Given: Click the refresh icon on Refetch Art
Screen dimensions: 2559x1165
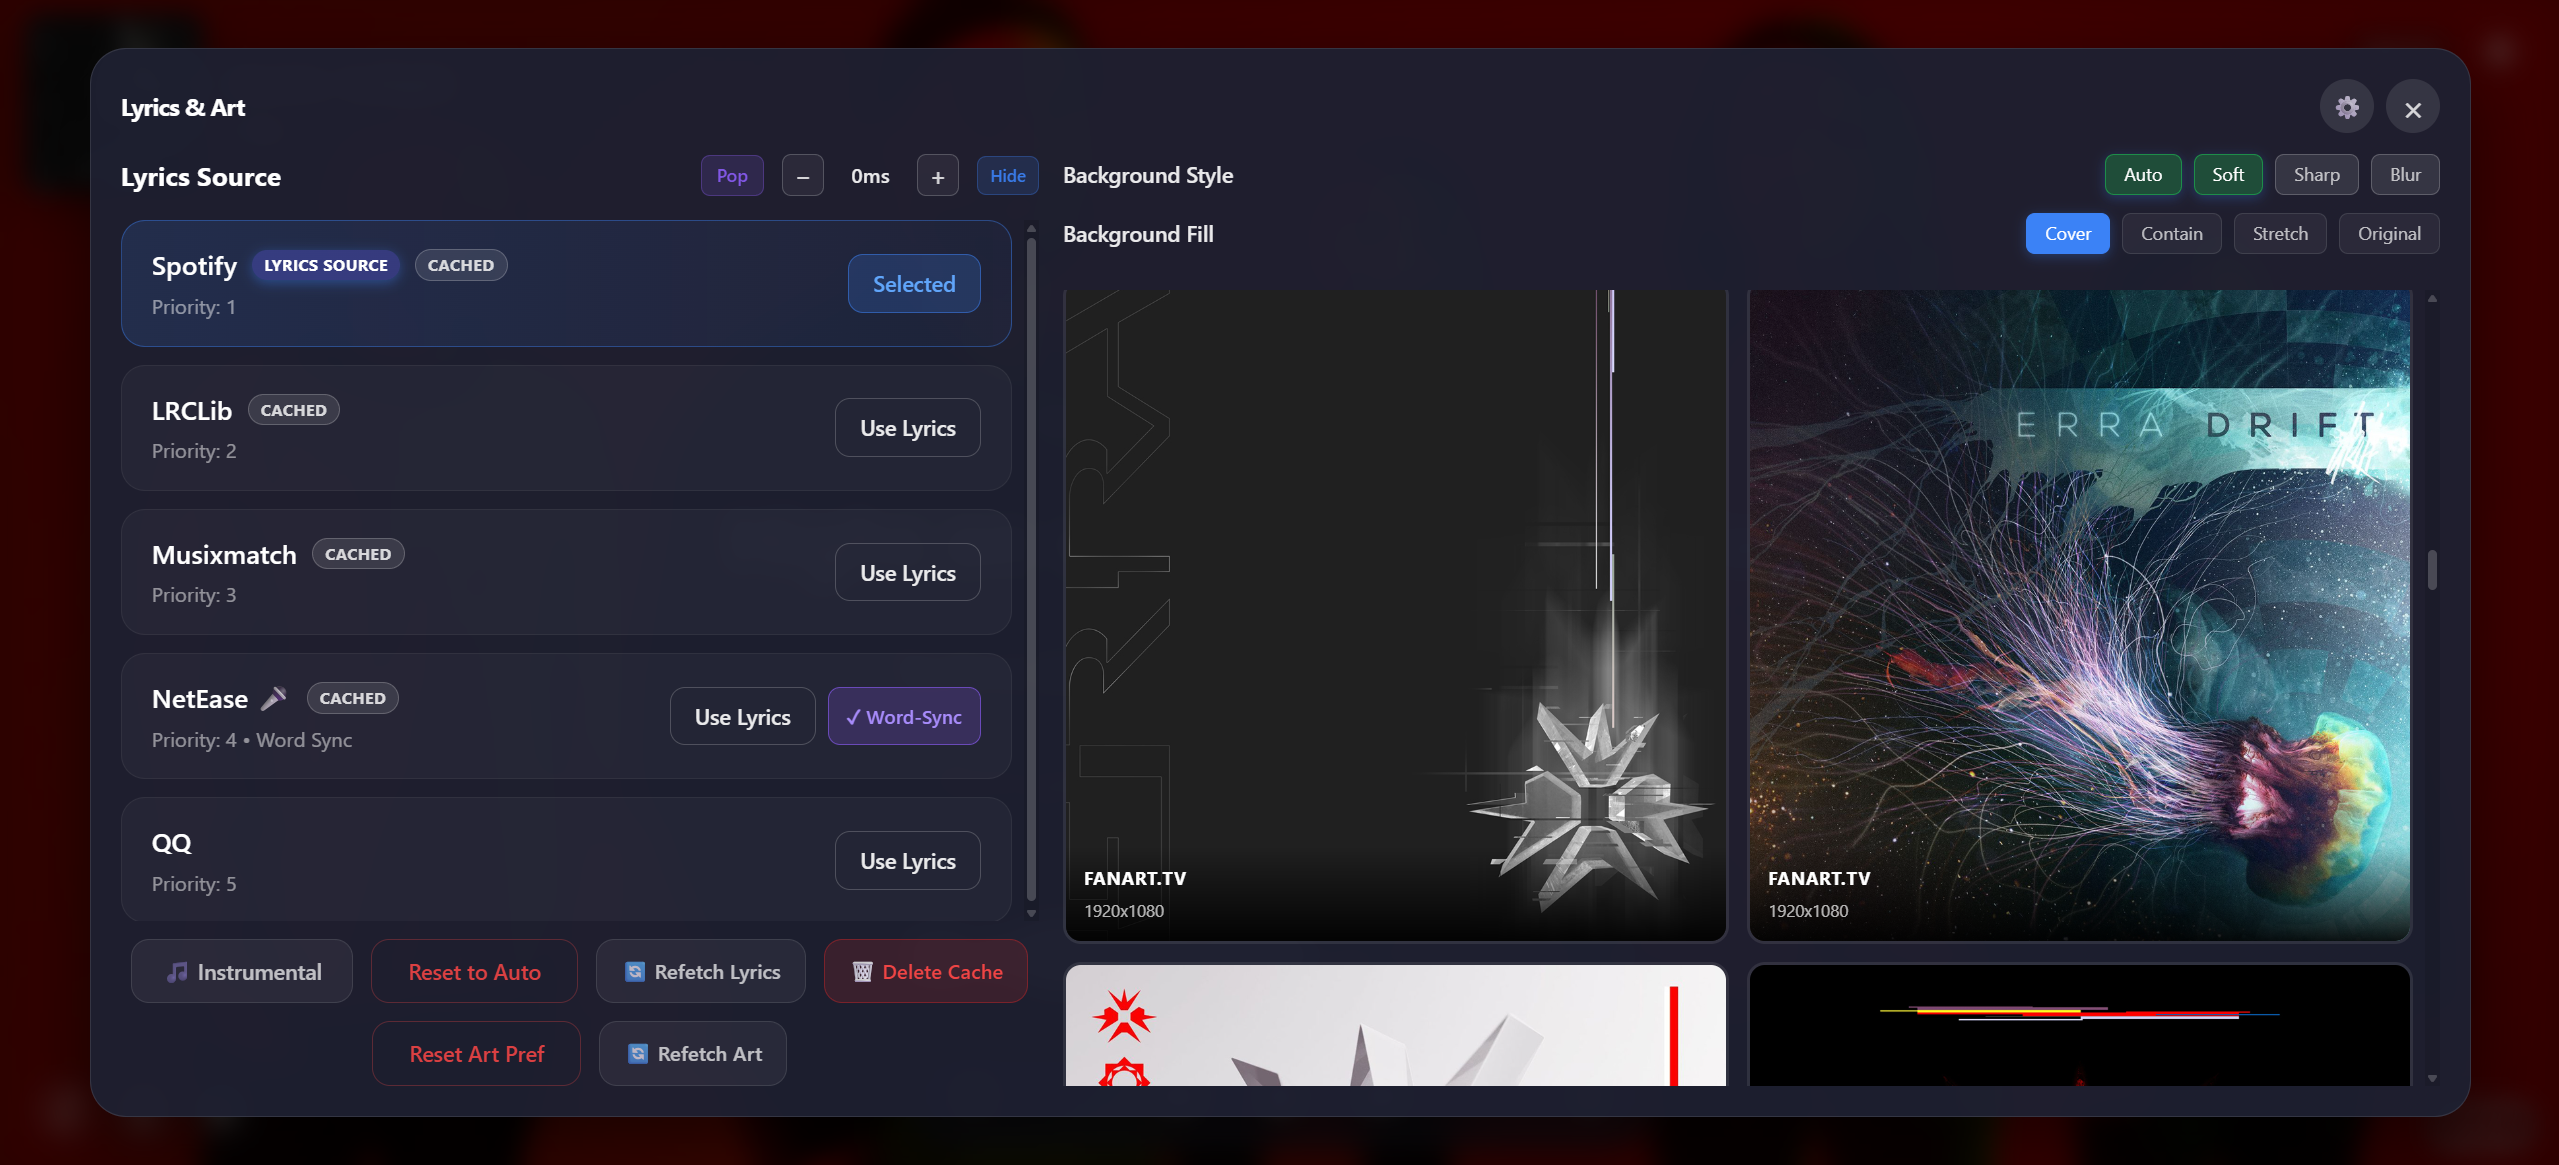Looking at the screenshot, I should tap(638, 1053).
